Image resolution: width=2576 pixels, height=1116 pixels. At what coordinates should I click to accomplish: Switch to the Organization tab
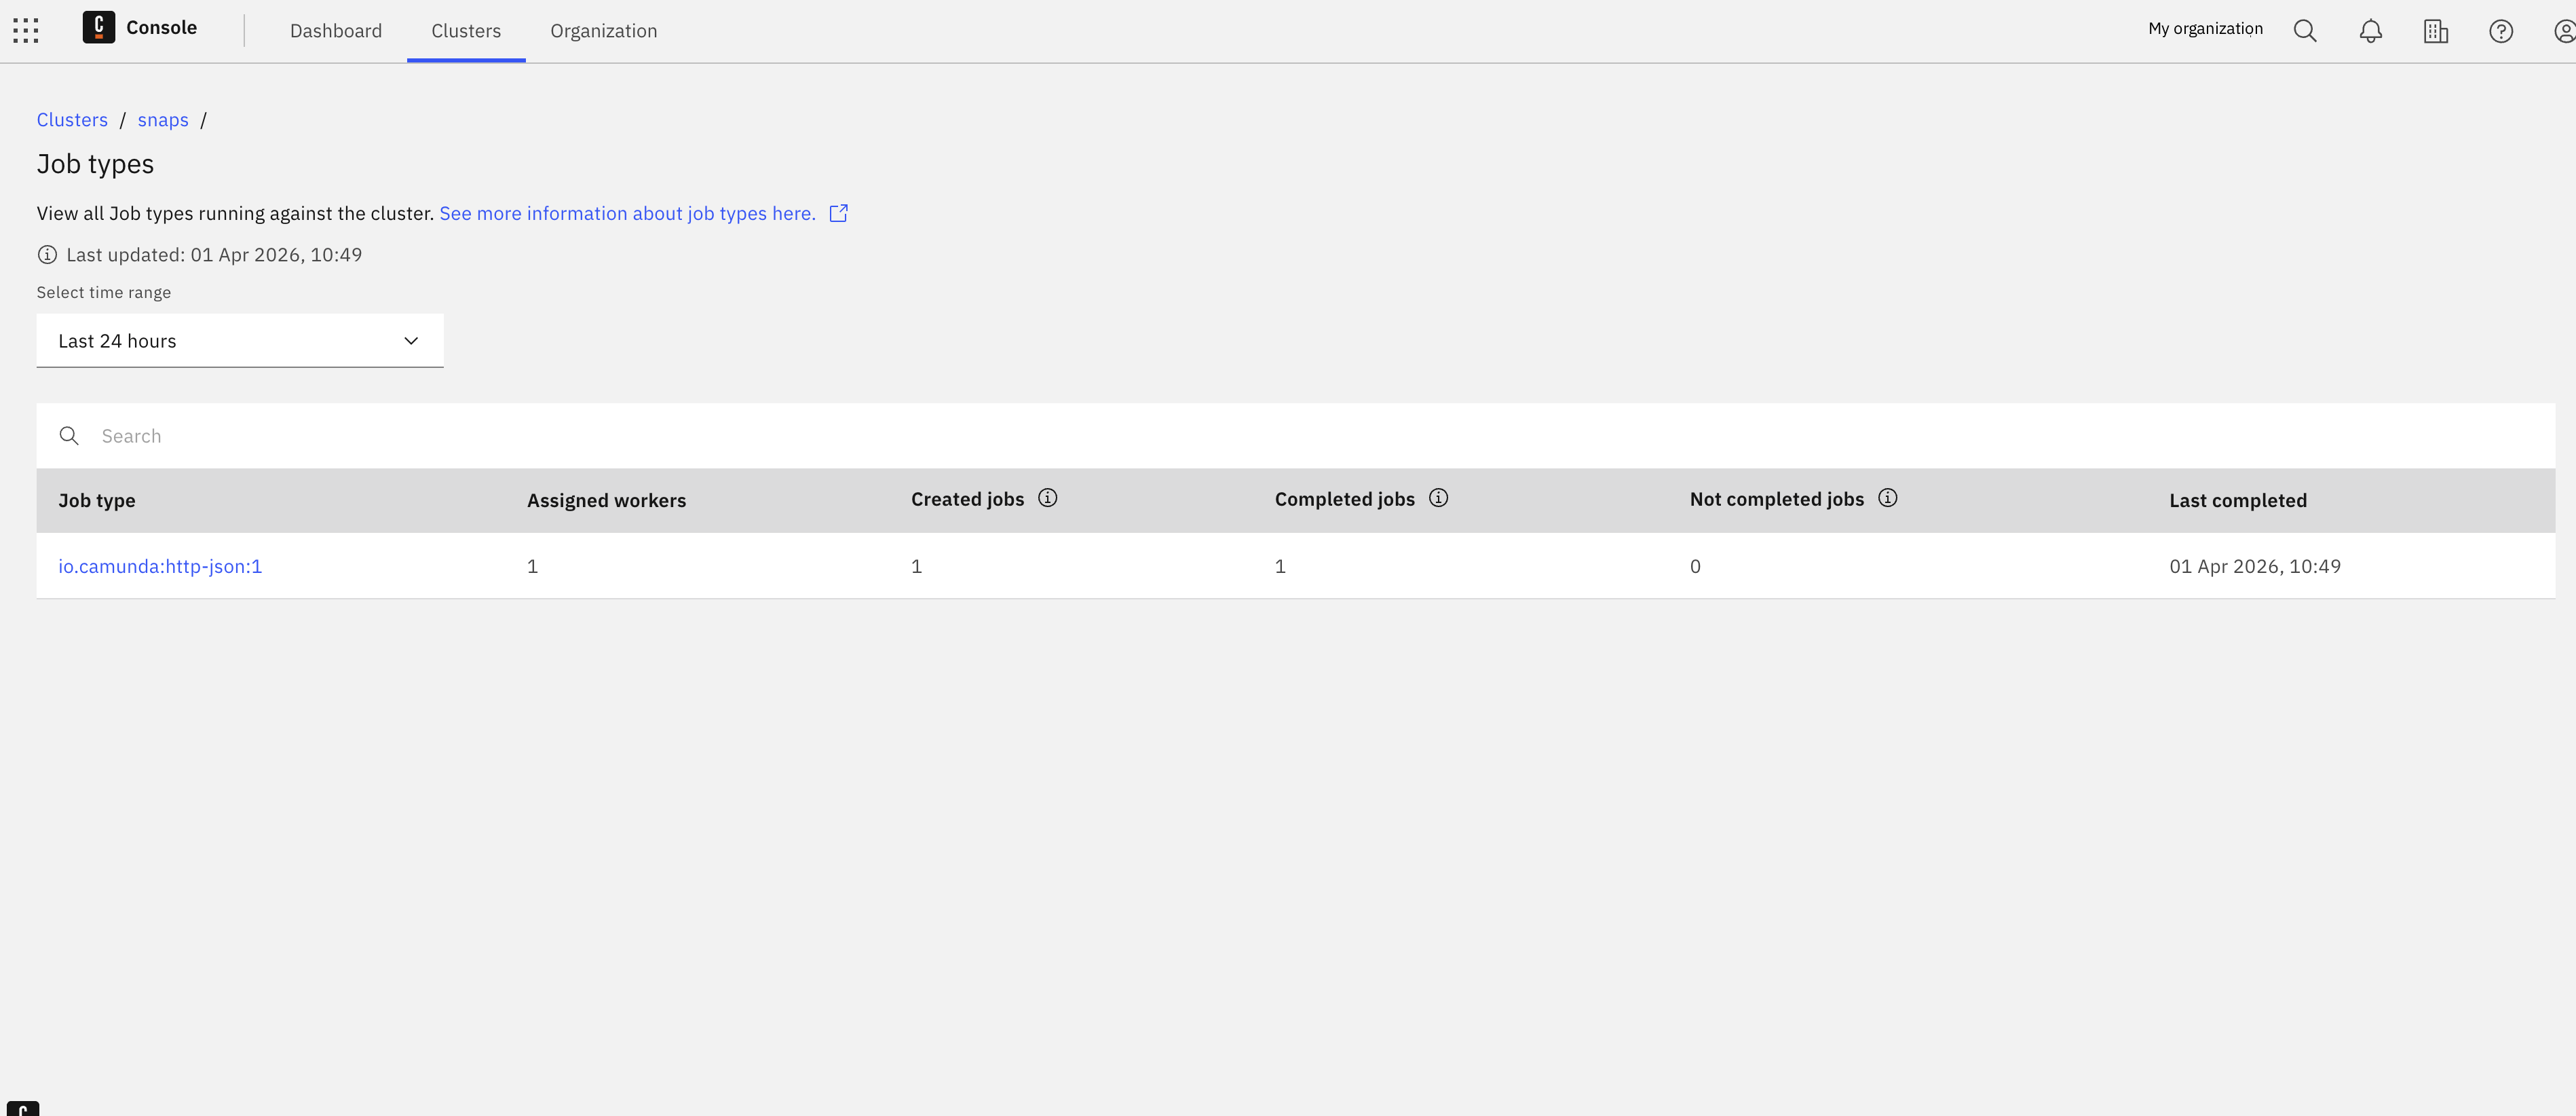pos(603,31)
